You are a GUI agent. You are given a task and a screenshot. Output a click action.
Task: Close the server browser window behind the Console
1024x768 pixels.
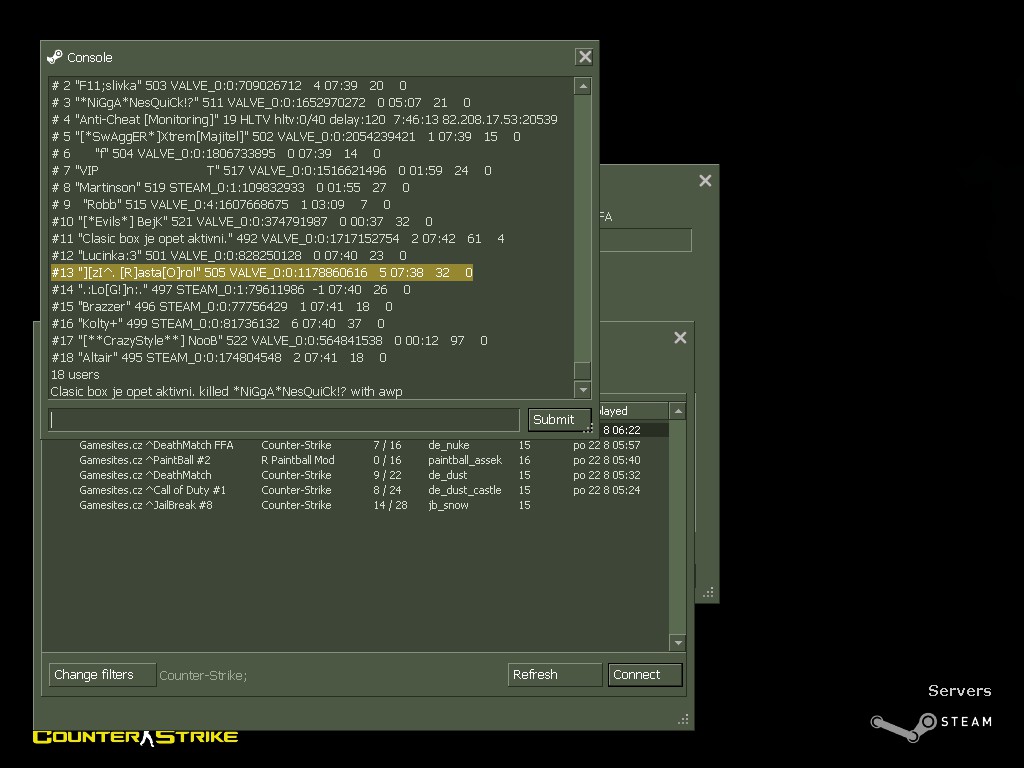(680, 338)
